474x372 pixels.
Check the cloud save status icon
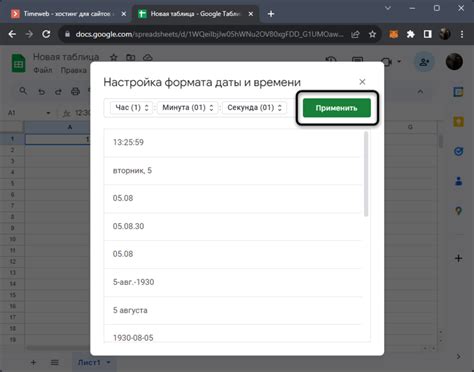click(148, 58)
